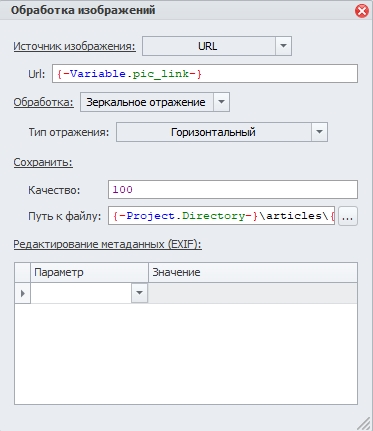Close the Обработка изображений dialog
This screenshot has height=431, width=373.
click(x=362, y=11)
